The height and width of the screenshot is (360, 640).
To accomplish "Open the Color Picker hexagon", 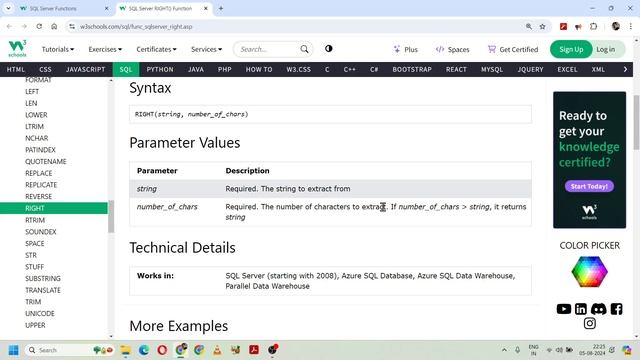I will [589, 272].
